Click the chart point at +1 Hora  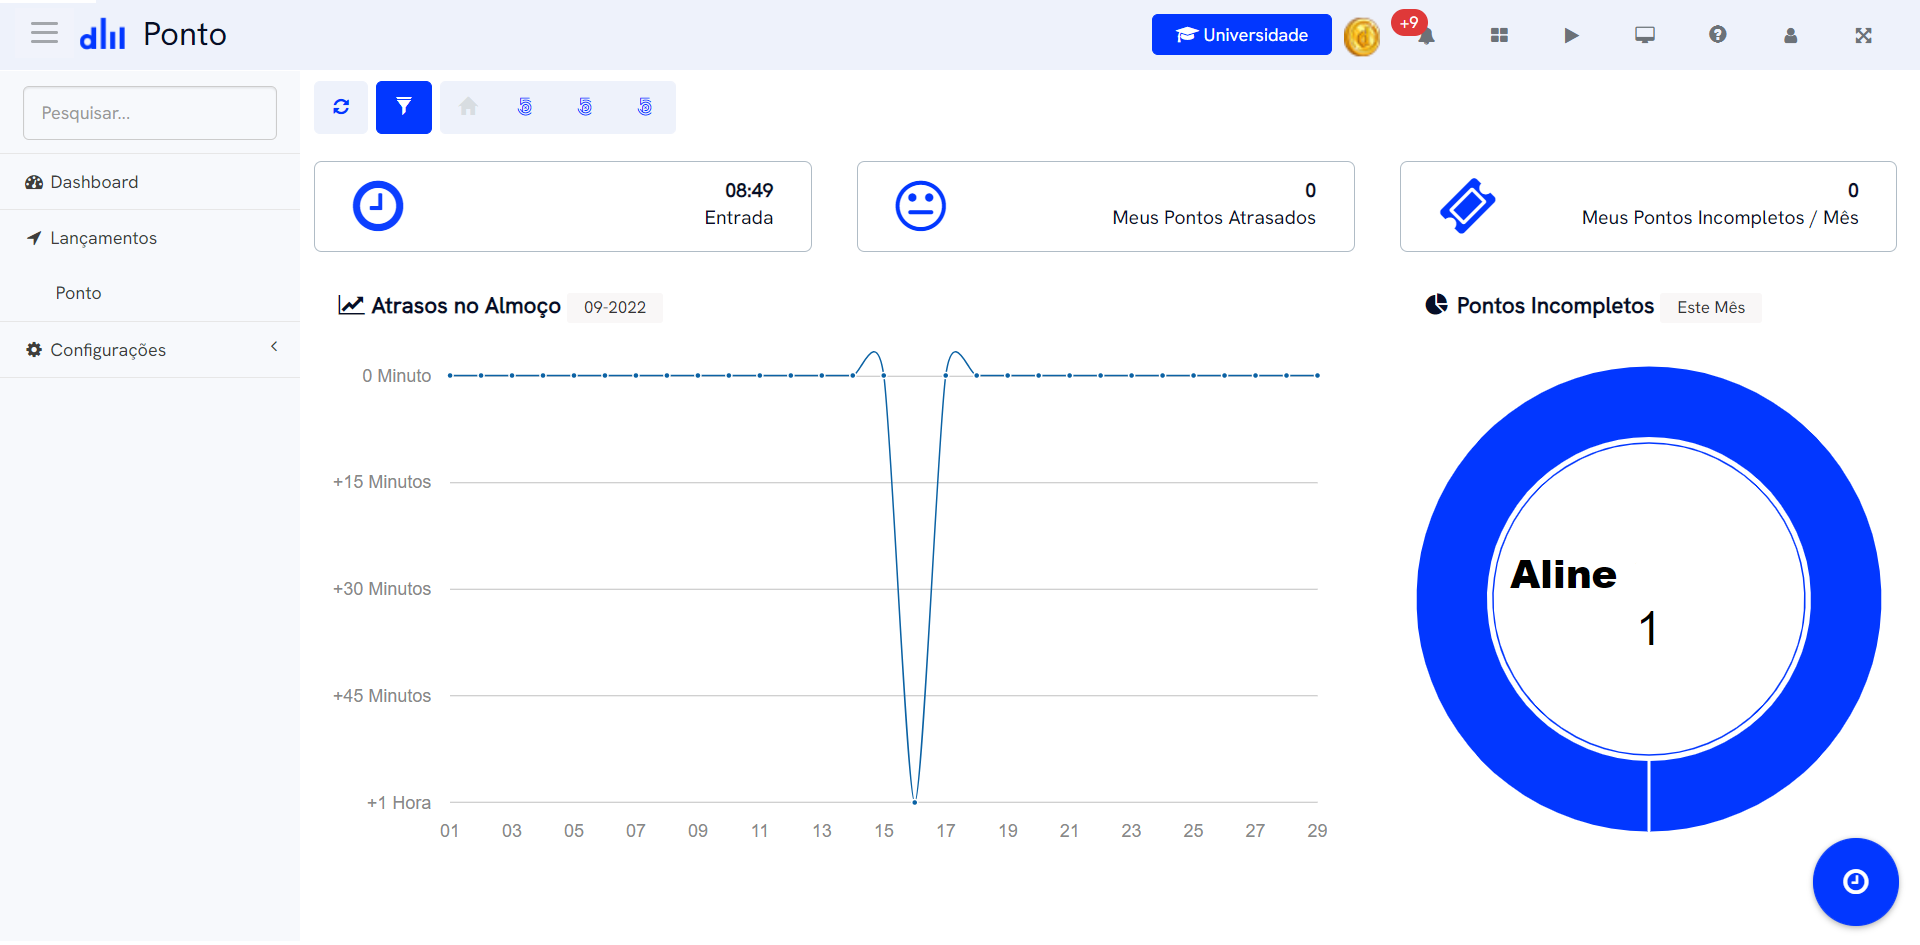[915, 802]
